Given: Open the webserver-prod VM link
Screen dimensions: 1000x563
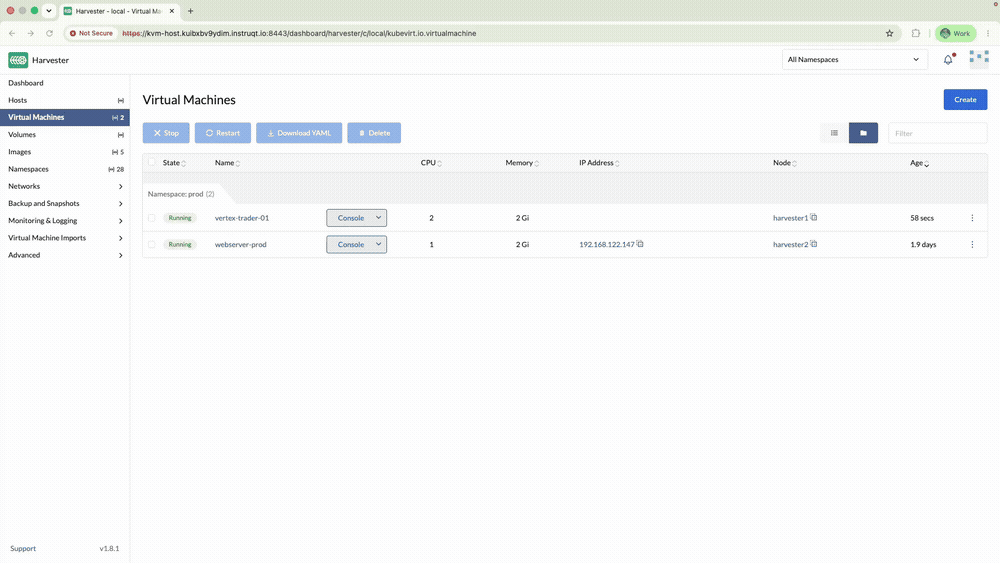Looking at the screenshot, I should (x=240, y=244).
